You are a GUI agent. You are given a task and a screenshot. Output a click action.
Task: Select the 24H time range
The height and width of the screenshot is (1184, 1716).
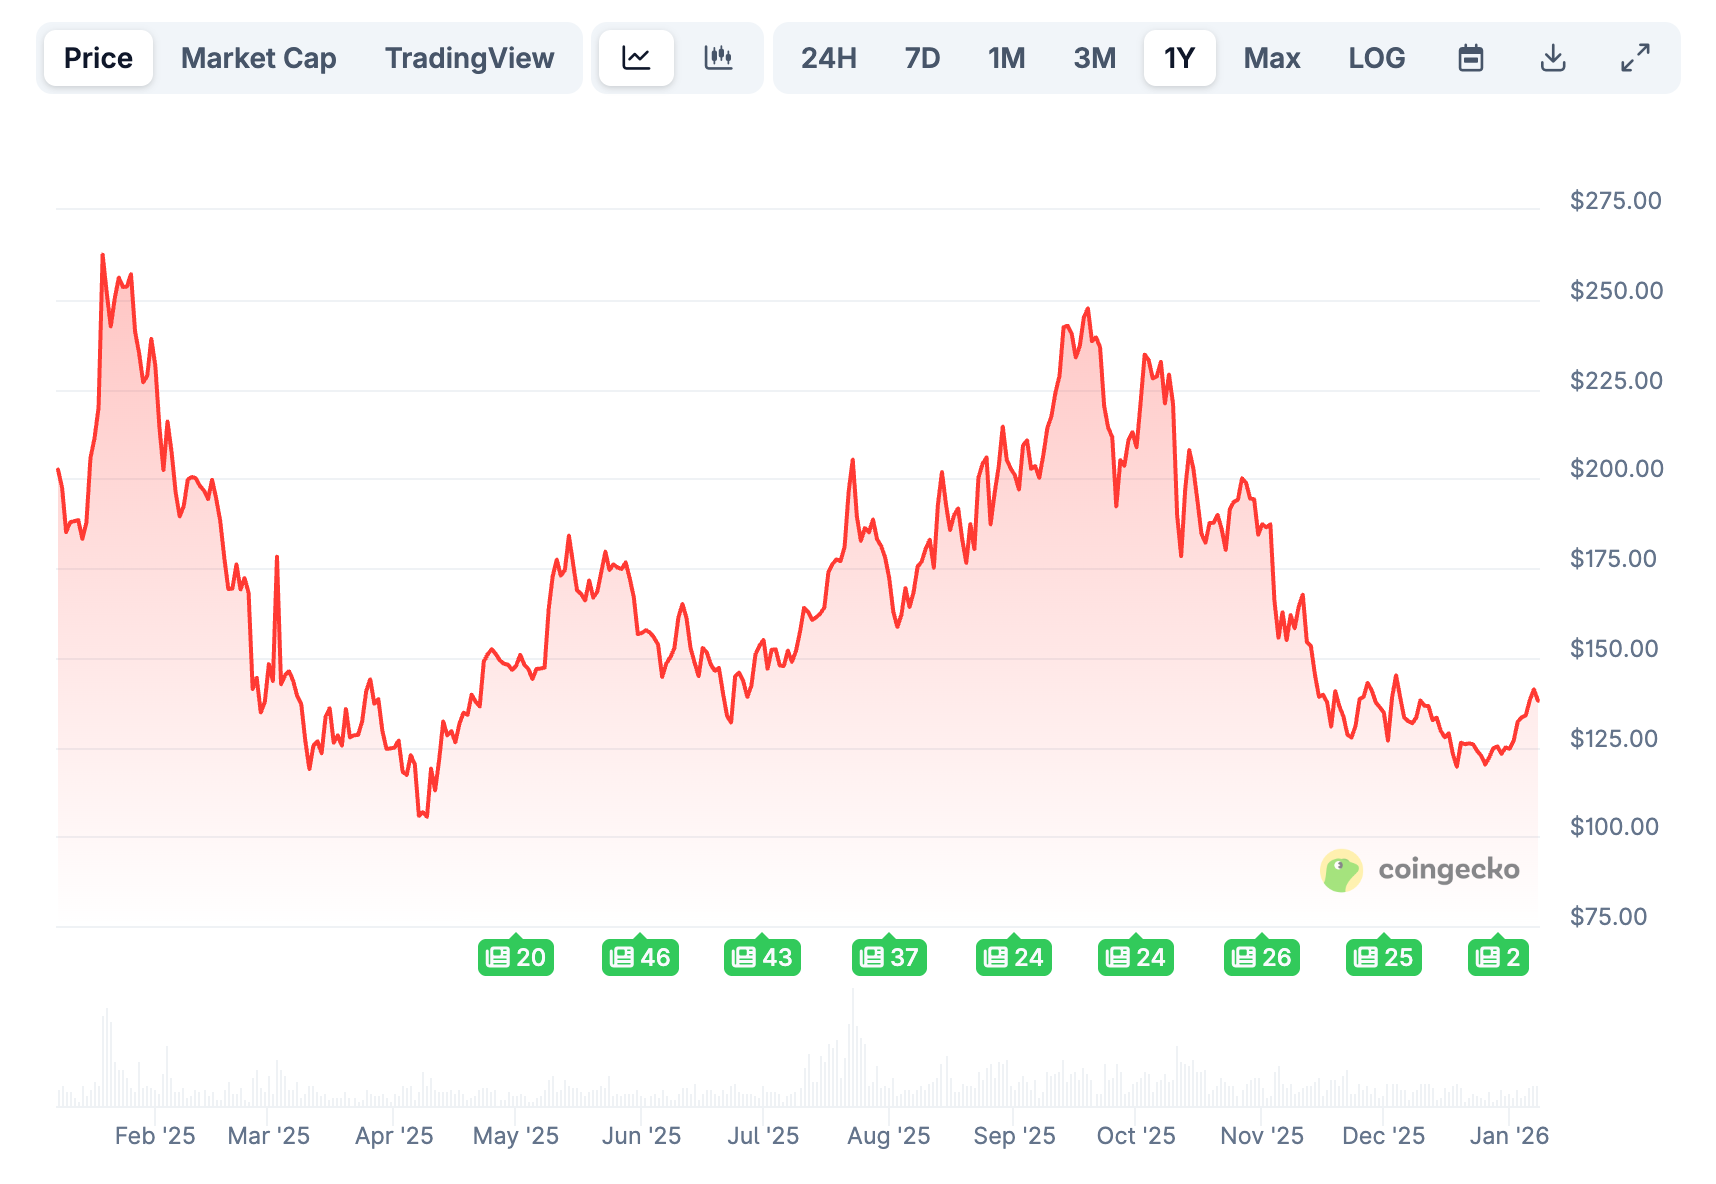(828, 58)
